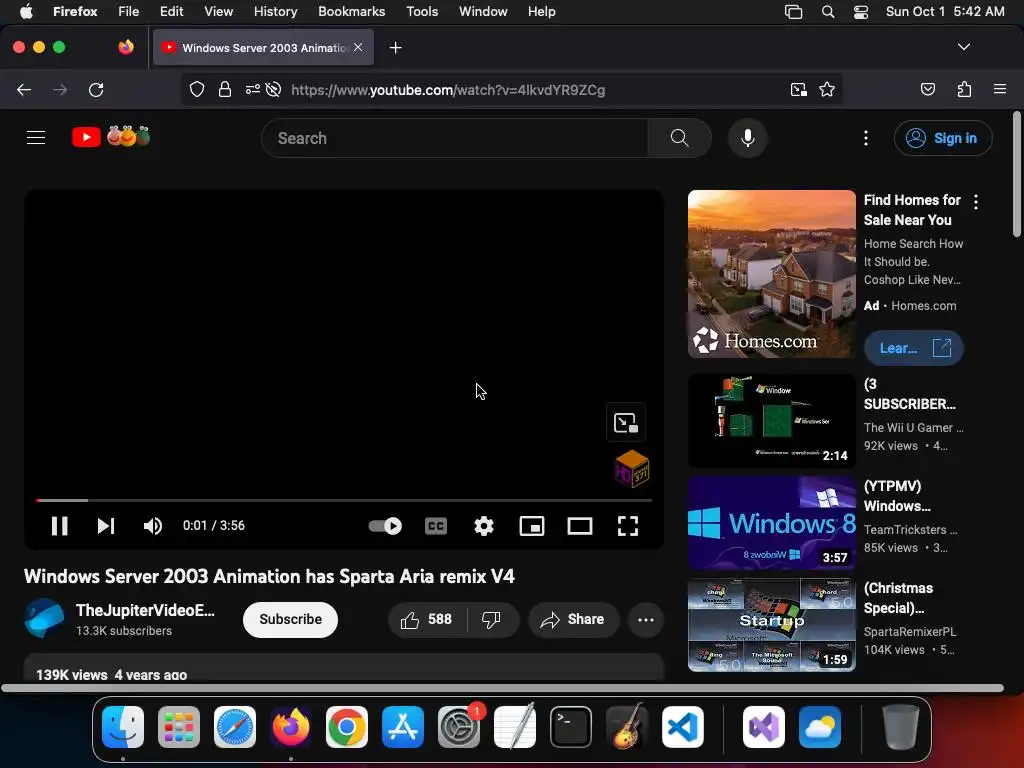The image size is (1024, 768).
Task: Go to YouTube home via logo
Action: (111, 137)
